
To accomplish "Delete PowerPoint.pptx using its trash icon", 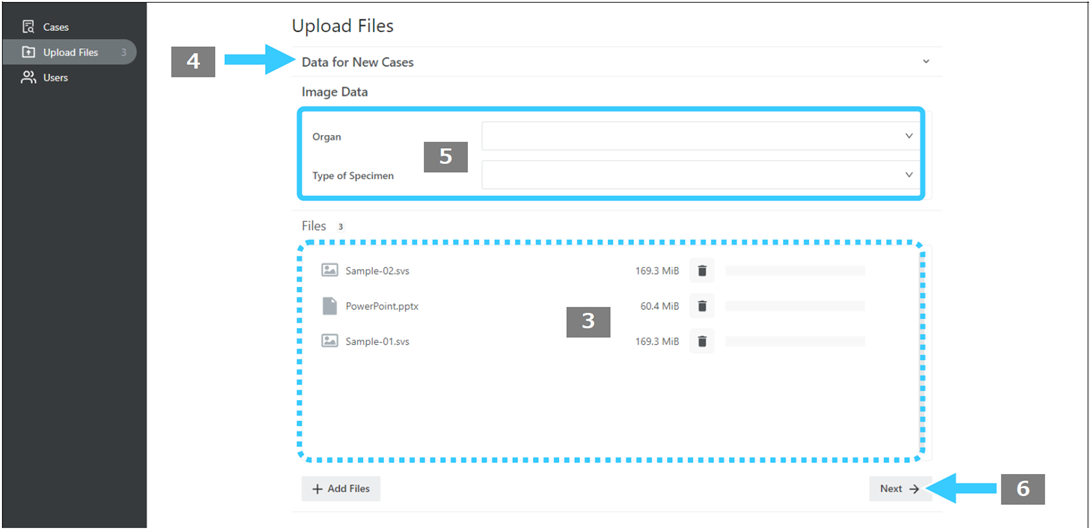I will point(702,305).
